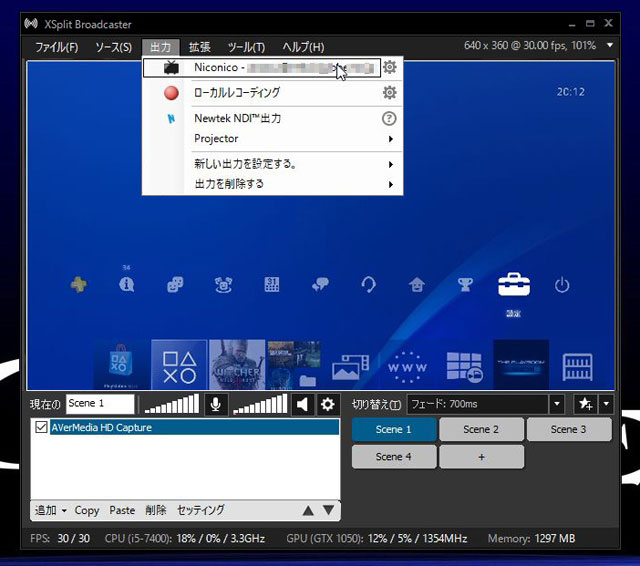
Task: Choose ローカルレコーディング from output menu
Action: tap(237, 93)
